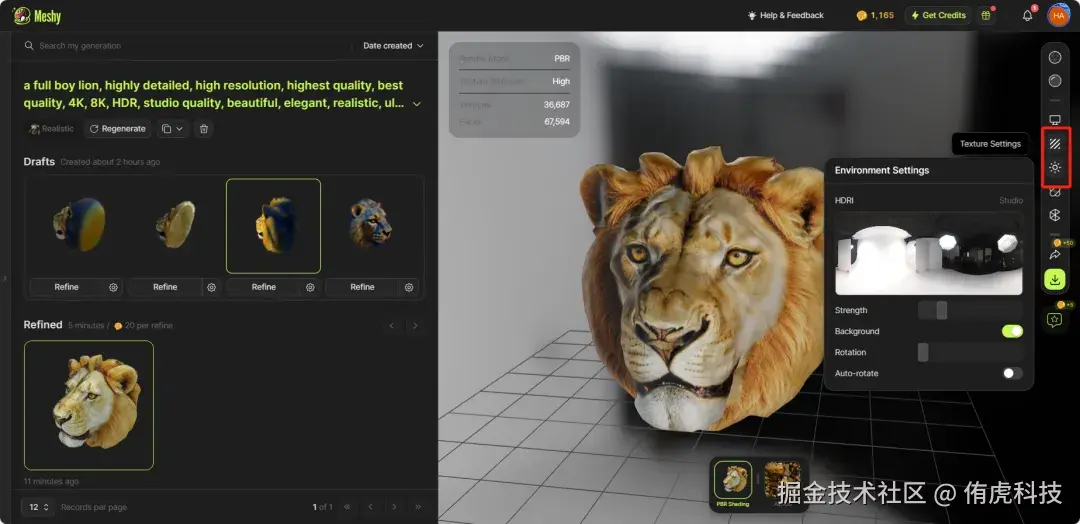Select the second draft thumbnail
This screenshot has height=524, width=1080.
tap(175, 226)
